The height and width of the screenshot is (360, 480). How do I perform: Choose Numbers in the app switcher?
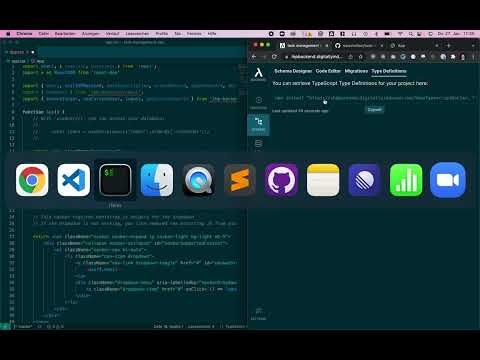click(406, 180)
